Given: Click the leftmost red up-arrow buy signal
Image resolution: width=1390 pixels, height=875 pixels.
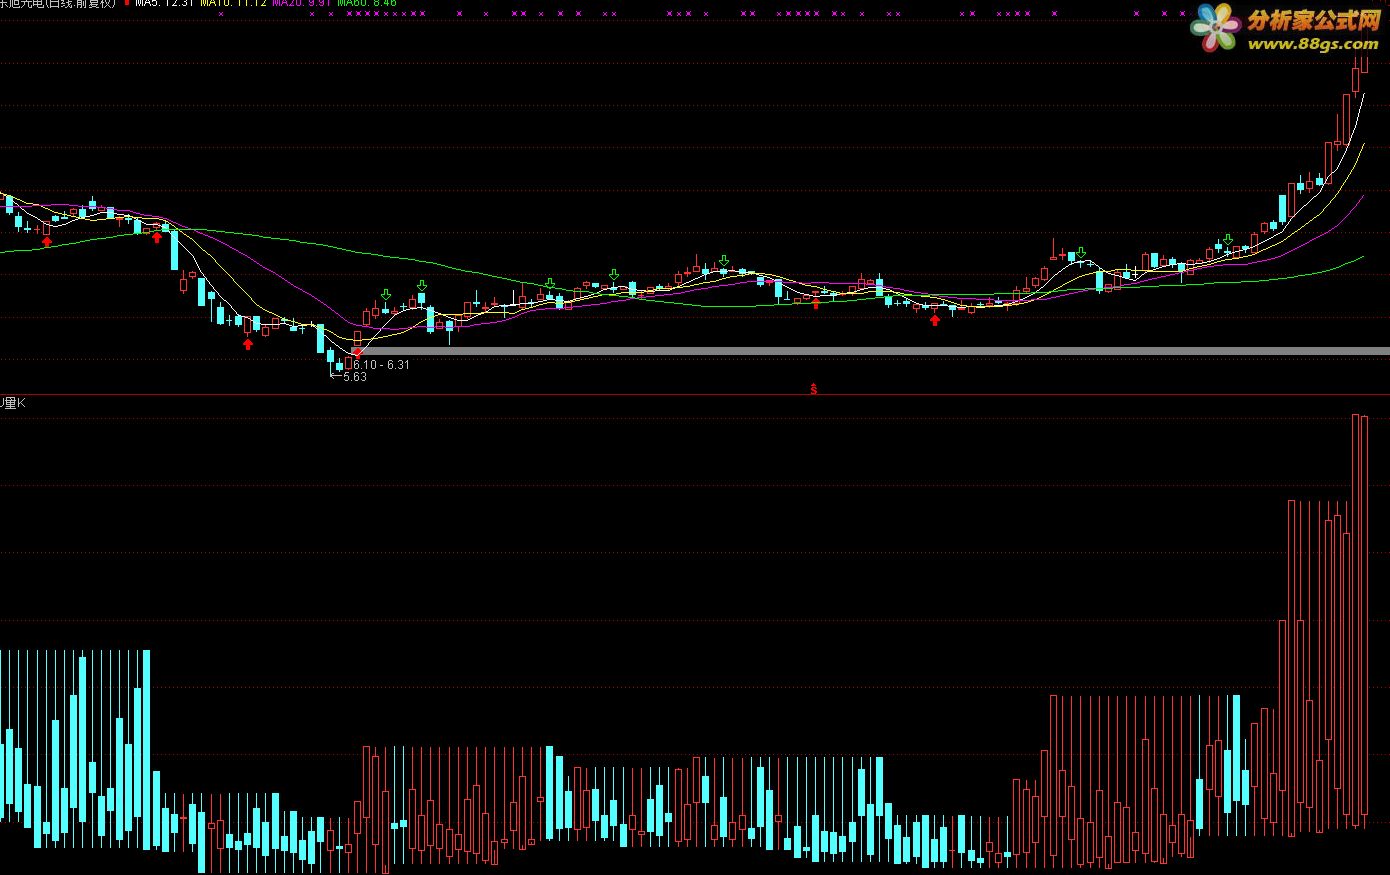Looking at the screenshot, I should point(46,241).
